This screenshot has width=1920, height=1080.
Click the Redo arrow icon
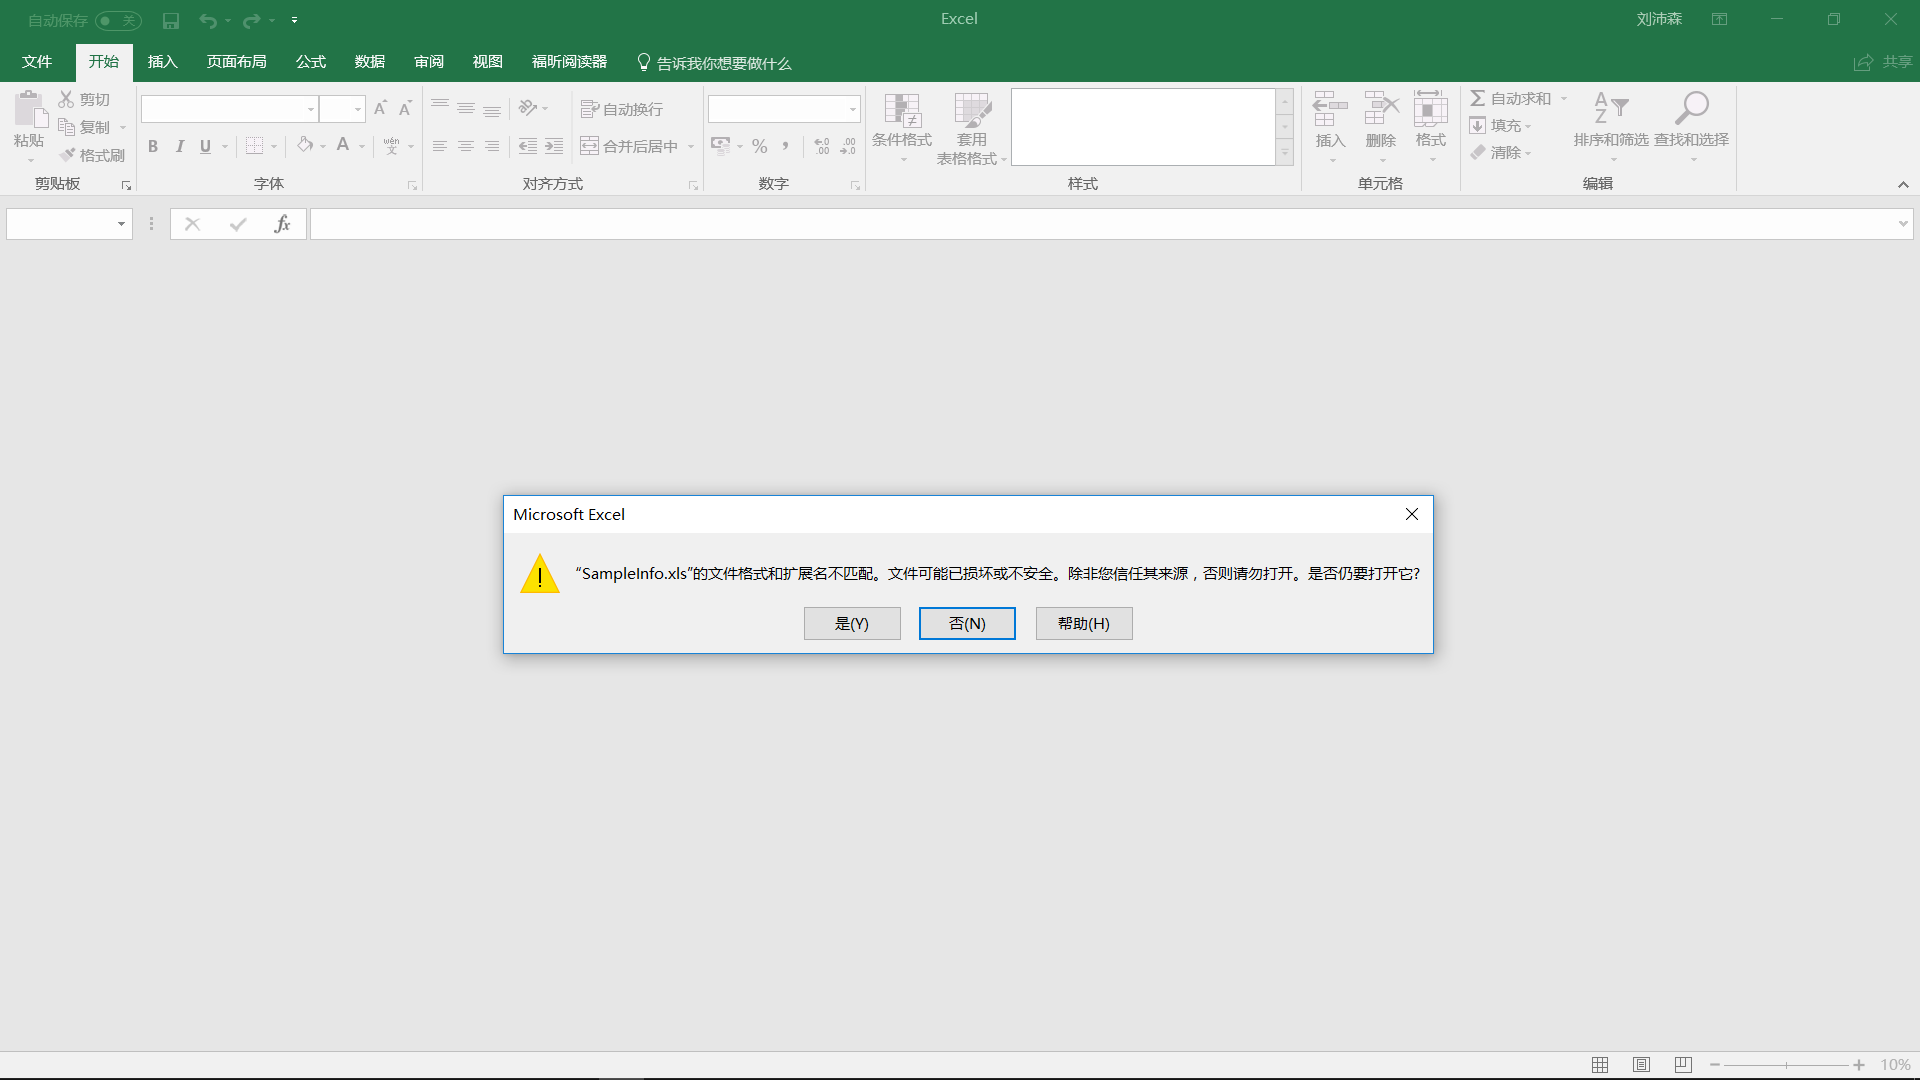(x=251, y=20)
